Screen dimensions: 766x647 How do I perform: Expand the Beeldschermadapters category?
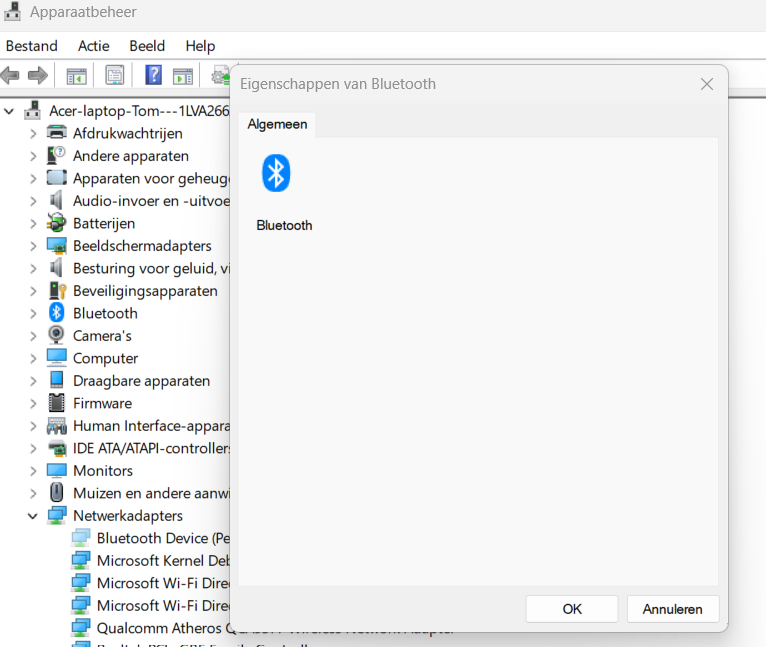click(33, 246)
